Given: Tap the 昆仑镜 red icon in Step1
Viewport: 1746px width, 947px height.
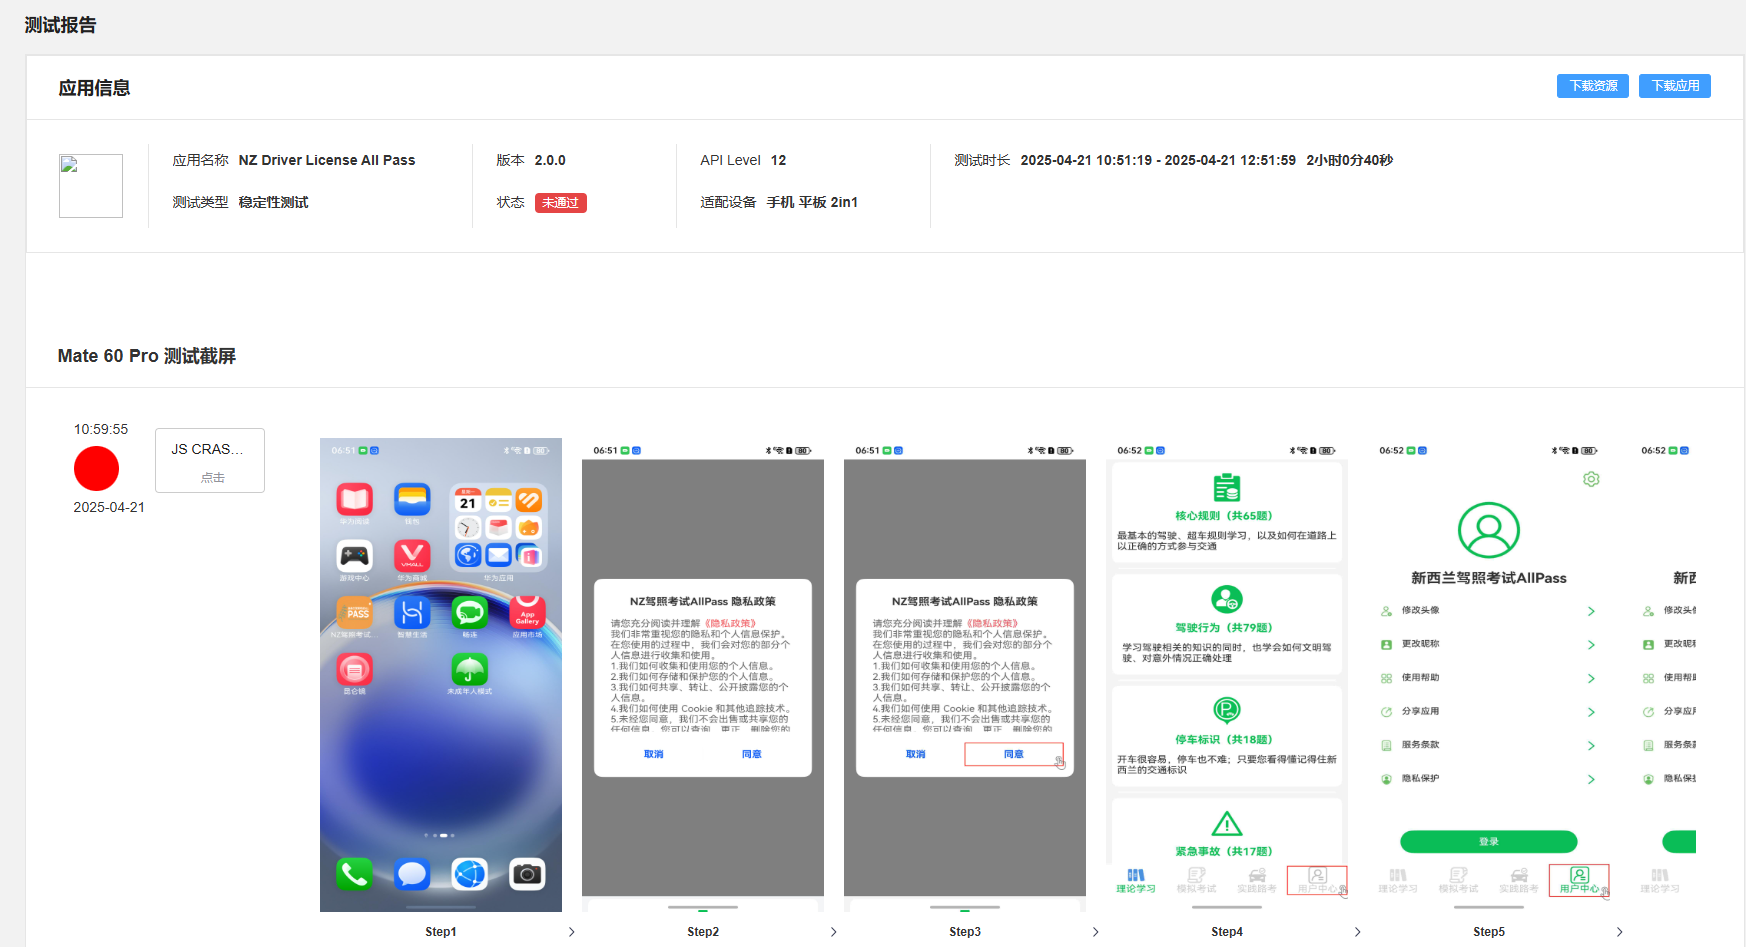Looking at the screenshot, I should [354, 669].
